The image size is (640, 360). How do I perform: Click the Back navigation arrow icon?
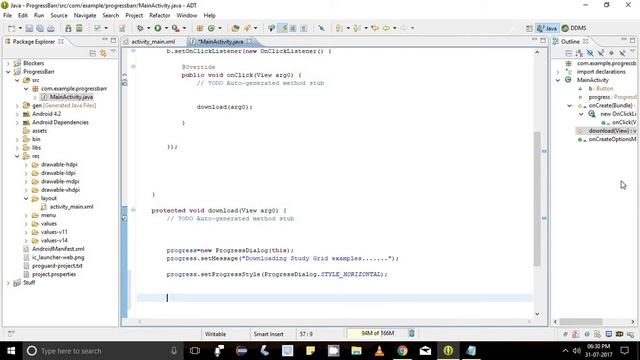[386, 28]
